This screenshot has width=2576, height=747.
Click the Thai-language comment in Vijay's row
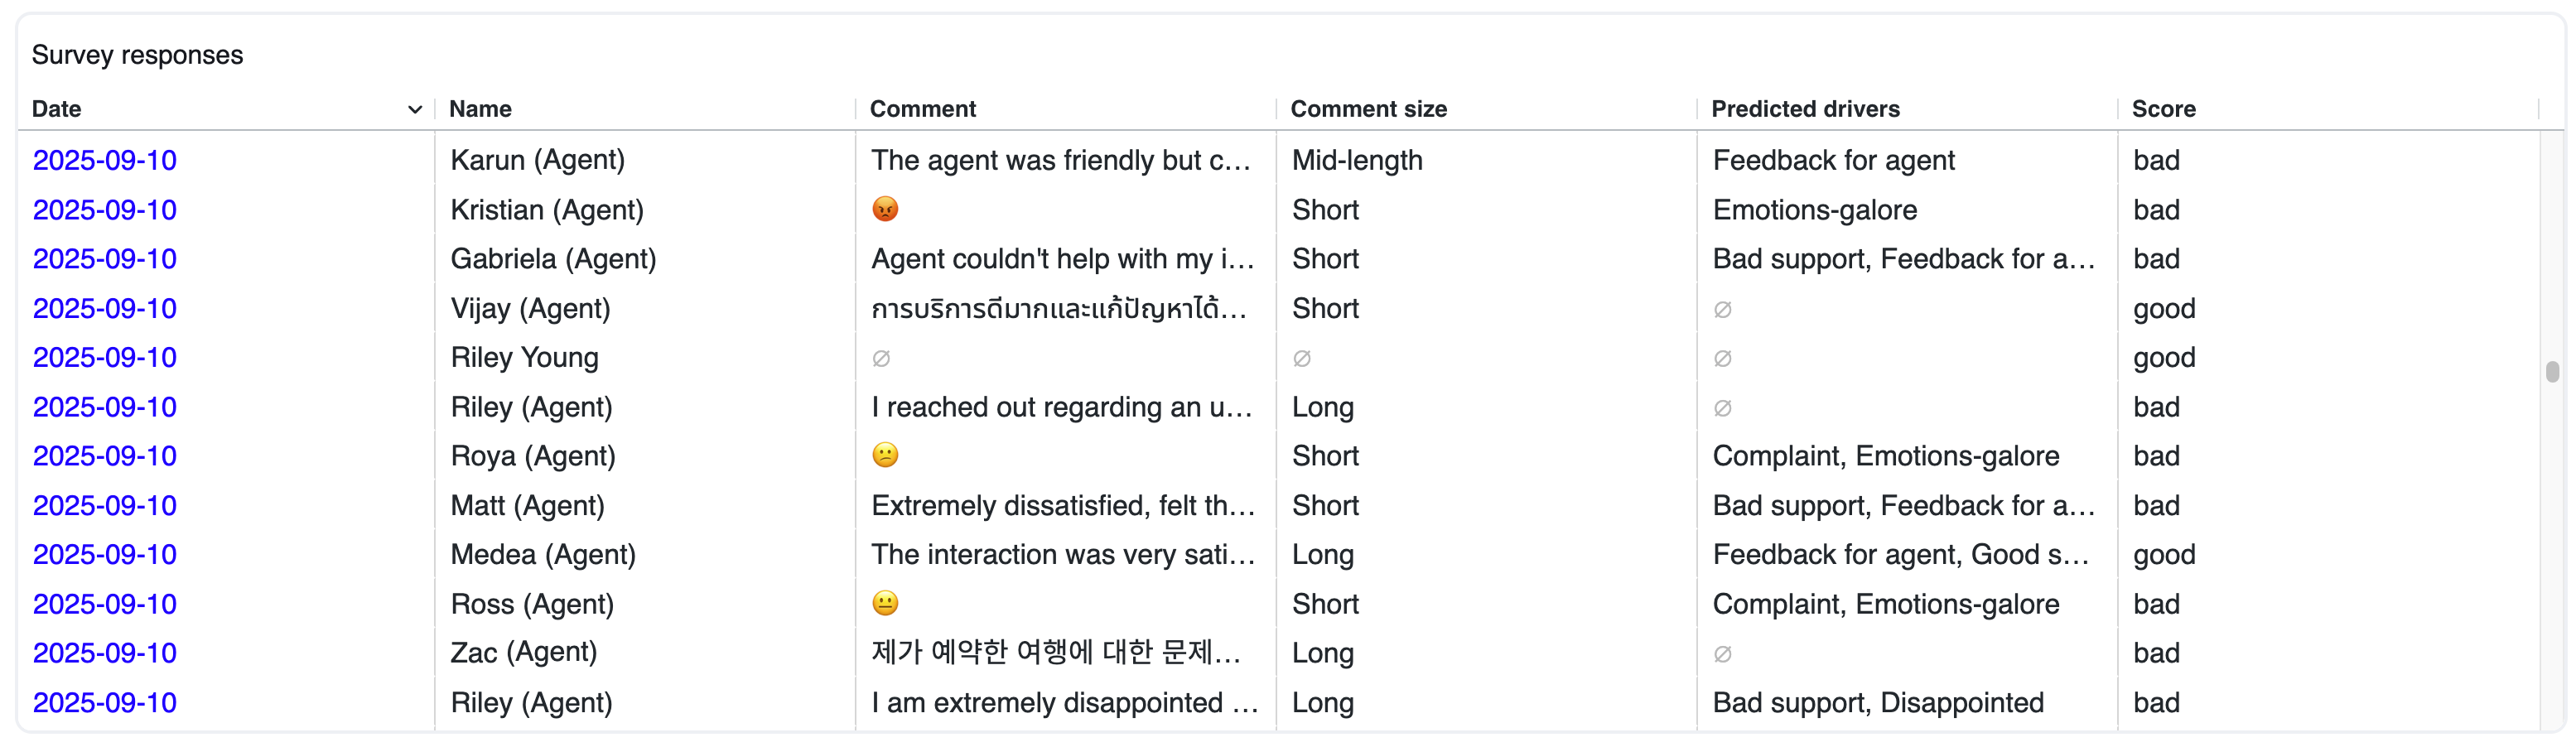(x=1058, y=308)
